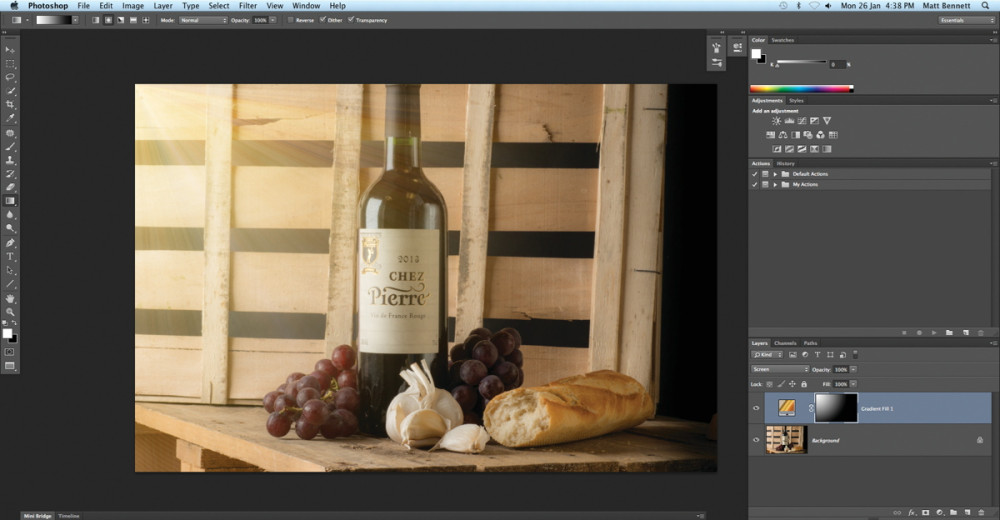
Task: Open the layer Fill dropdown arrow
Action: [x=853, y=384]
